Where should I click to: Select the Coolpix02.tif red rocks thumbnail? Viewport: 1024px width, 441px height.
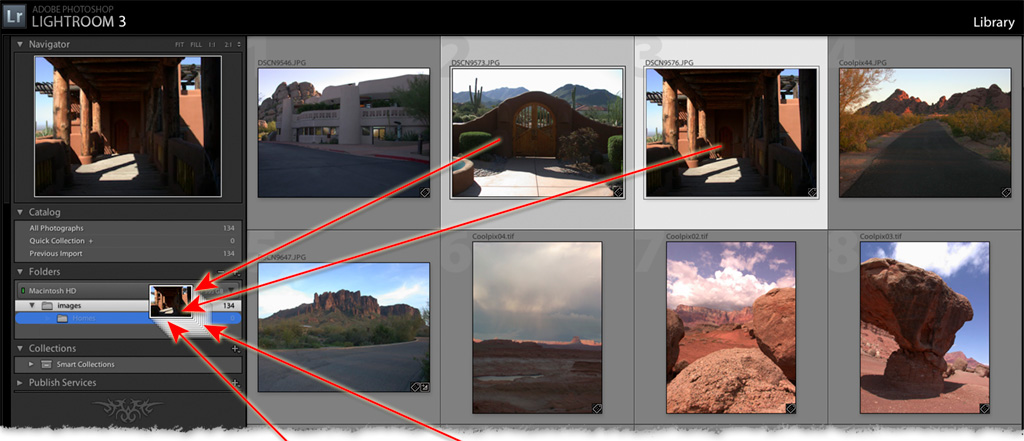[x=731, y=327]
